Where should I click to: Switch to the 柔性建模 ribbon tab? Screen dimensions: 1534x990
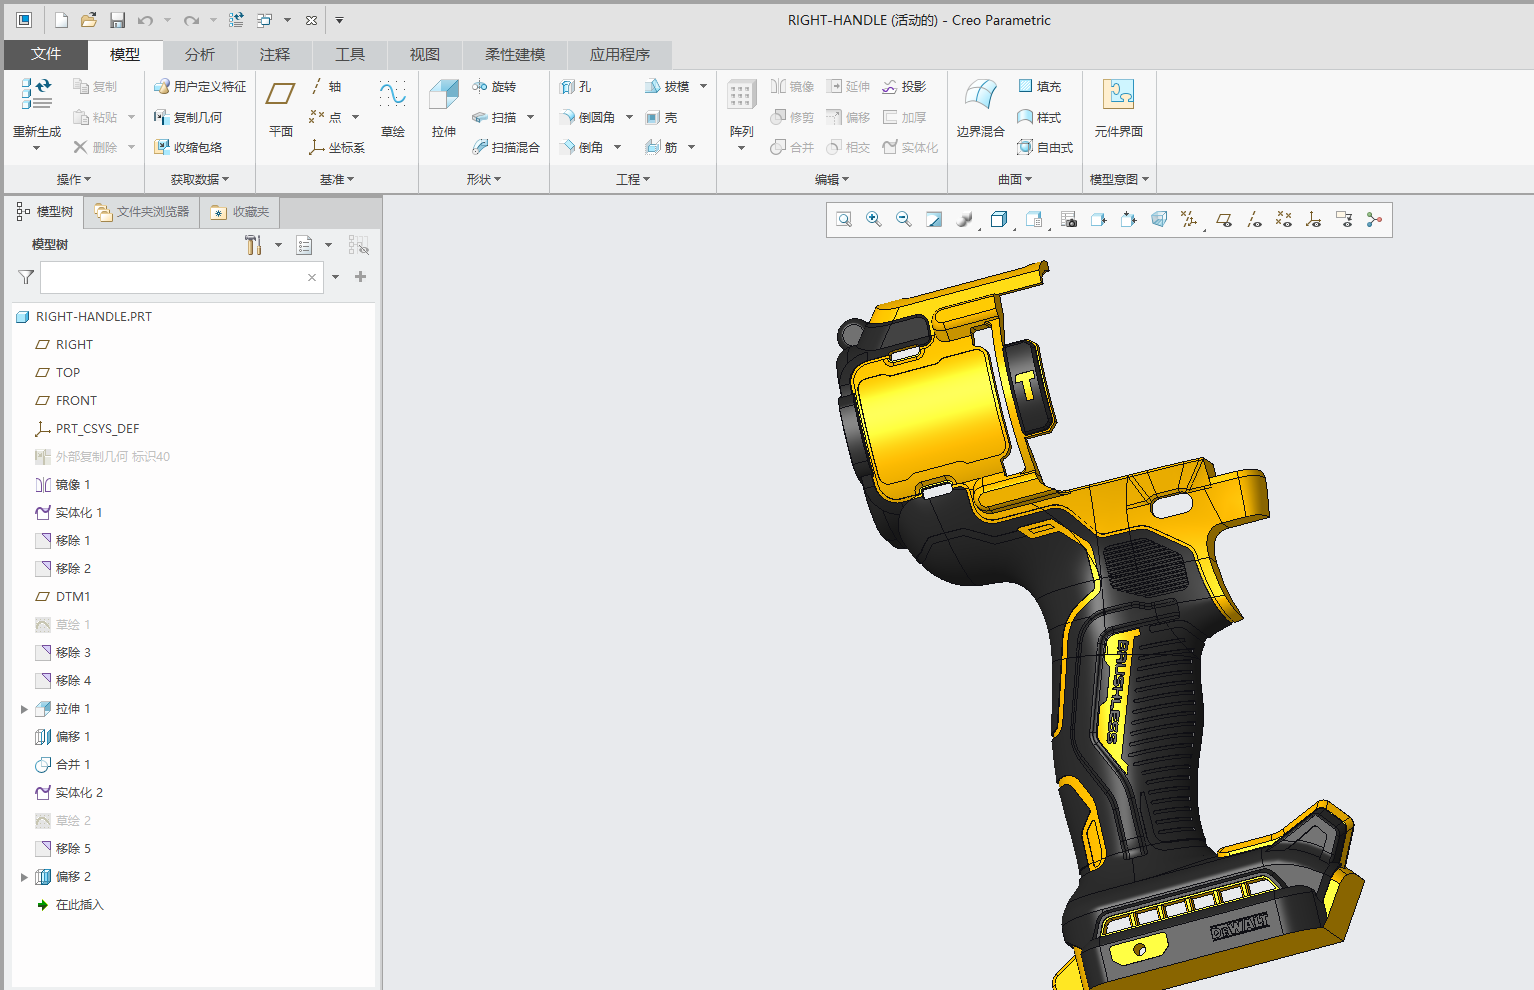coord(514,55)
